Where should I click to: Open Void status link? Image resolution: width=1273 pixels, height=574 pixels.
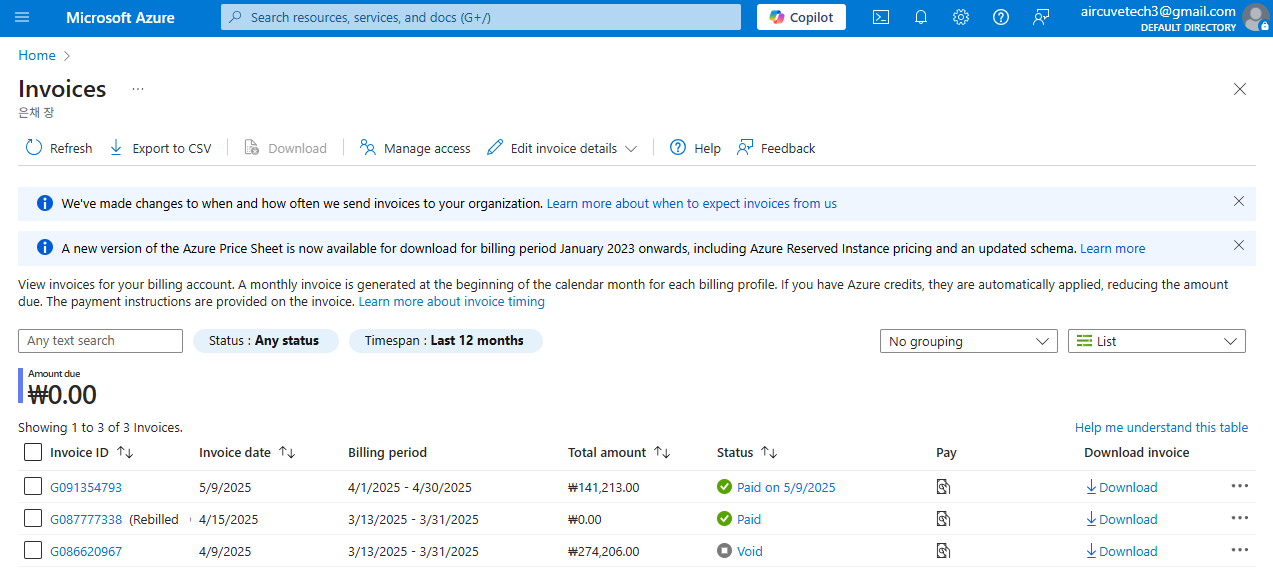(x=749, y=552)
